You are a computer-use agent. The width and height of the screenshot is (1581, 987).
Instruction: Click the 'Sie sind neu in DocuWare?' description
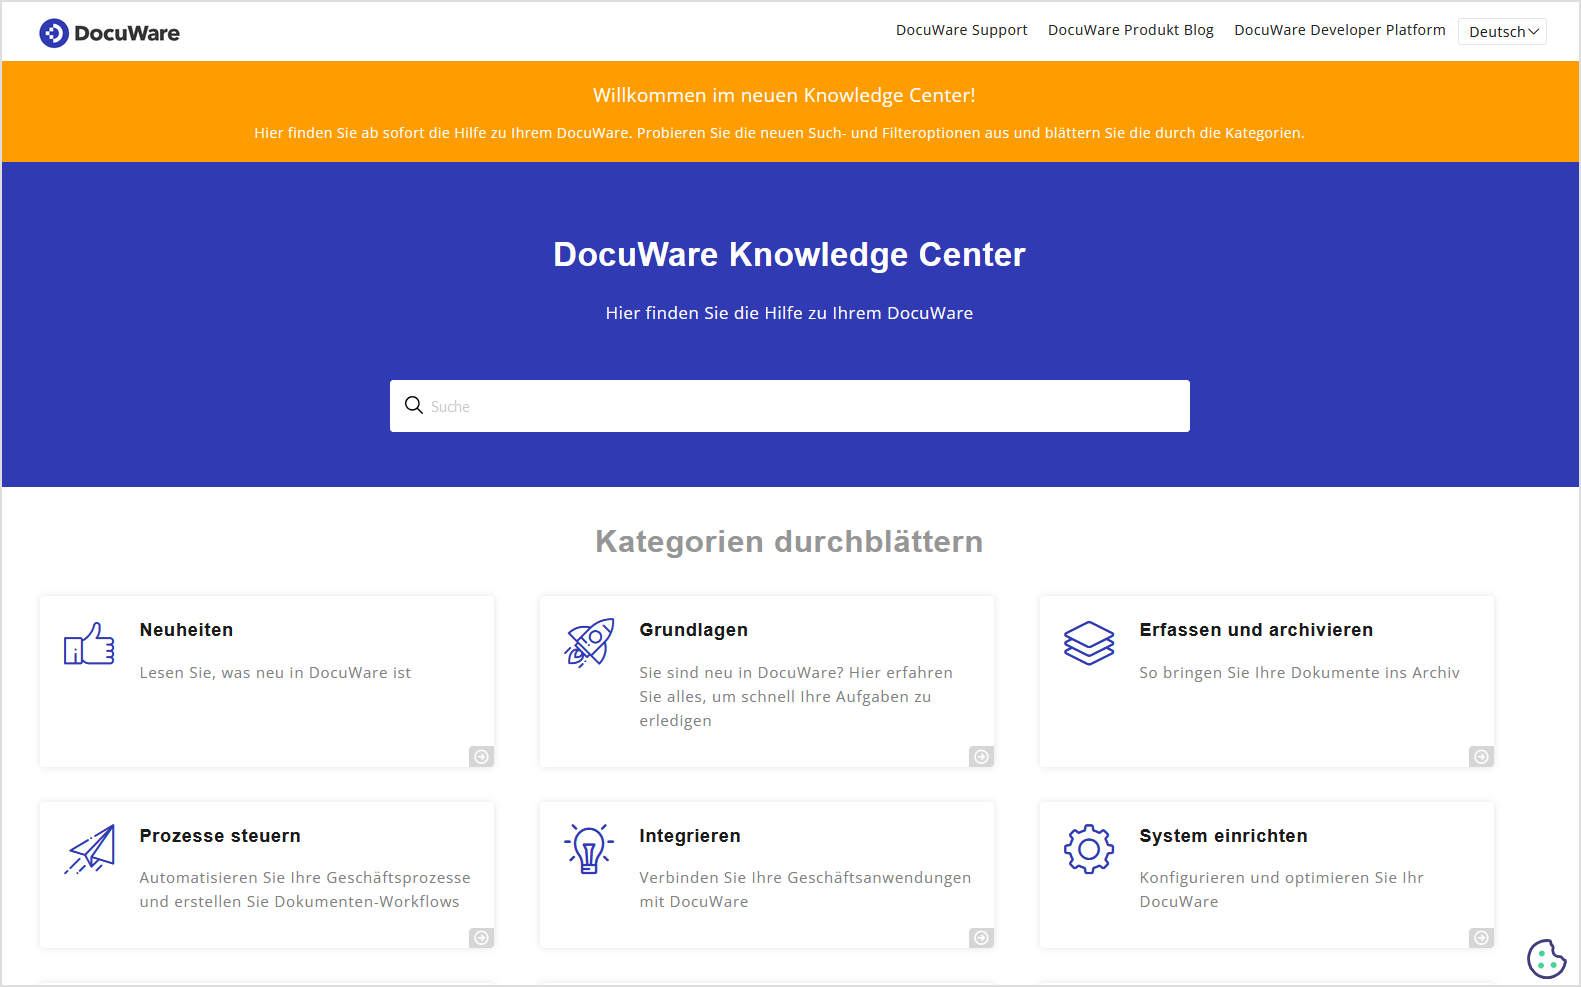click(796, 697)
